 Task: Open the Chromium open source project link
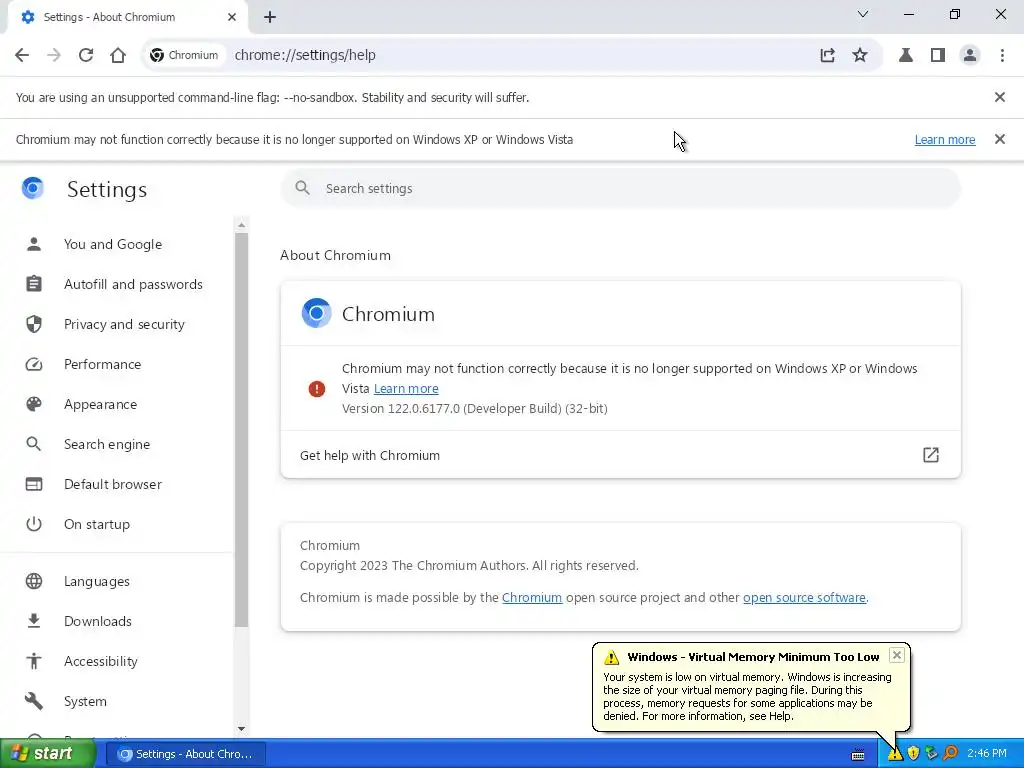point(532,598)
